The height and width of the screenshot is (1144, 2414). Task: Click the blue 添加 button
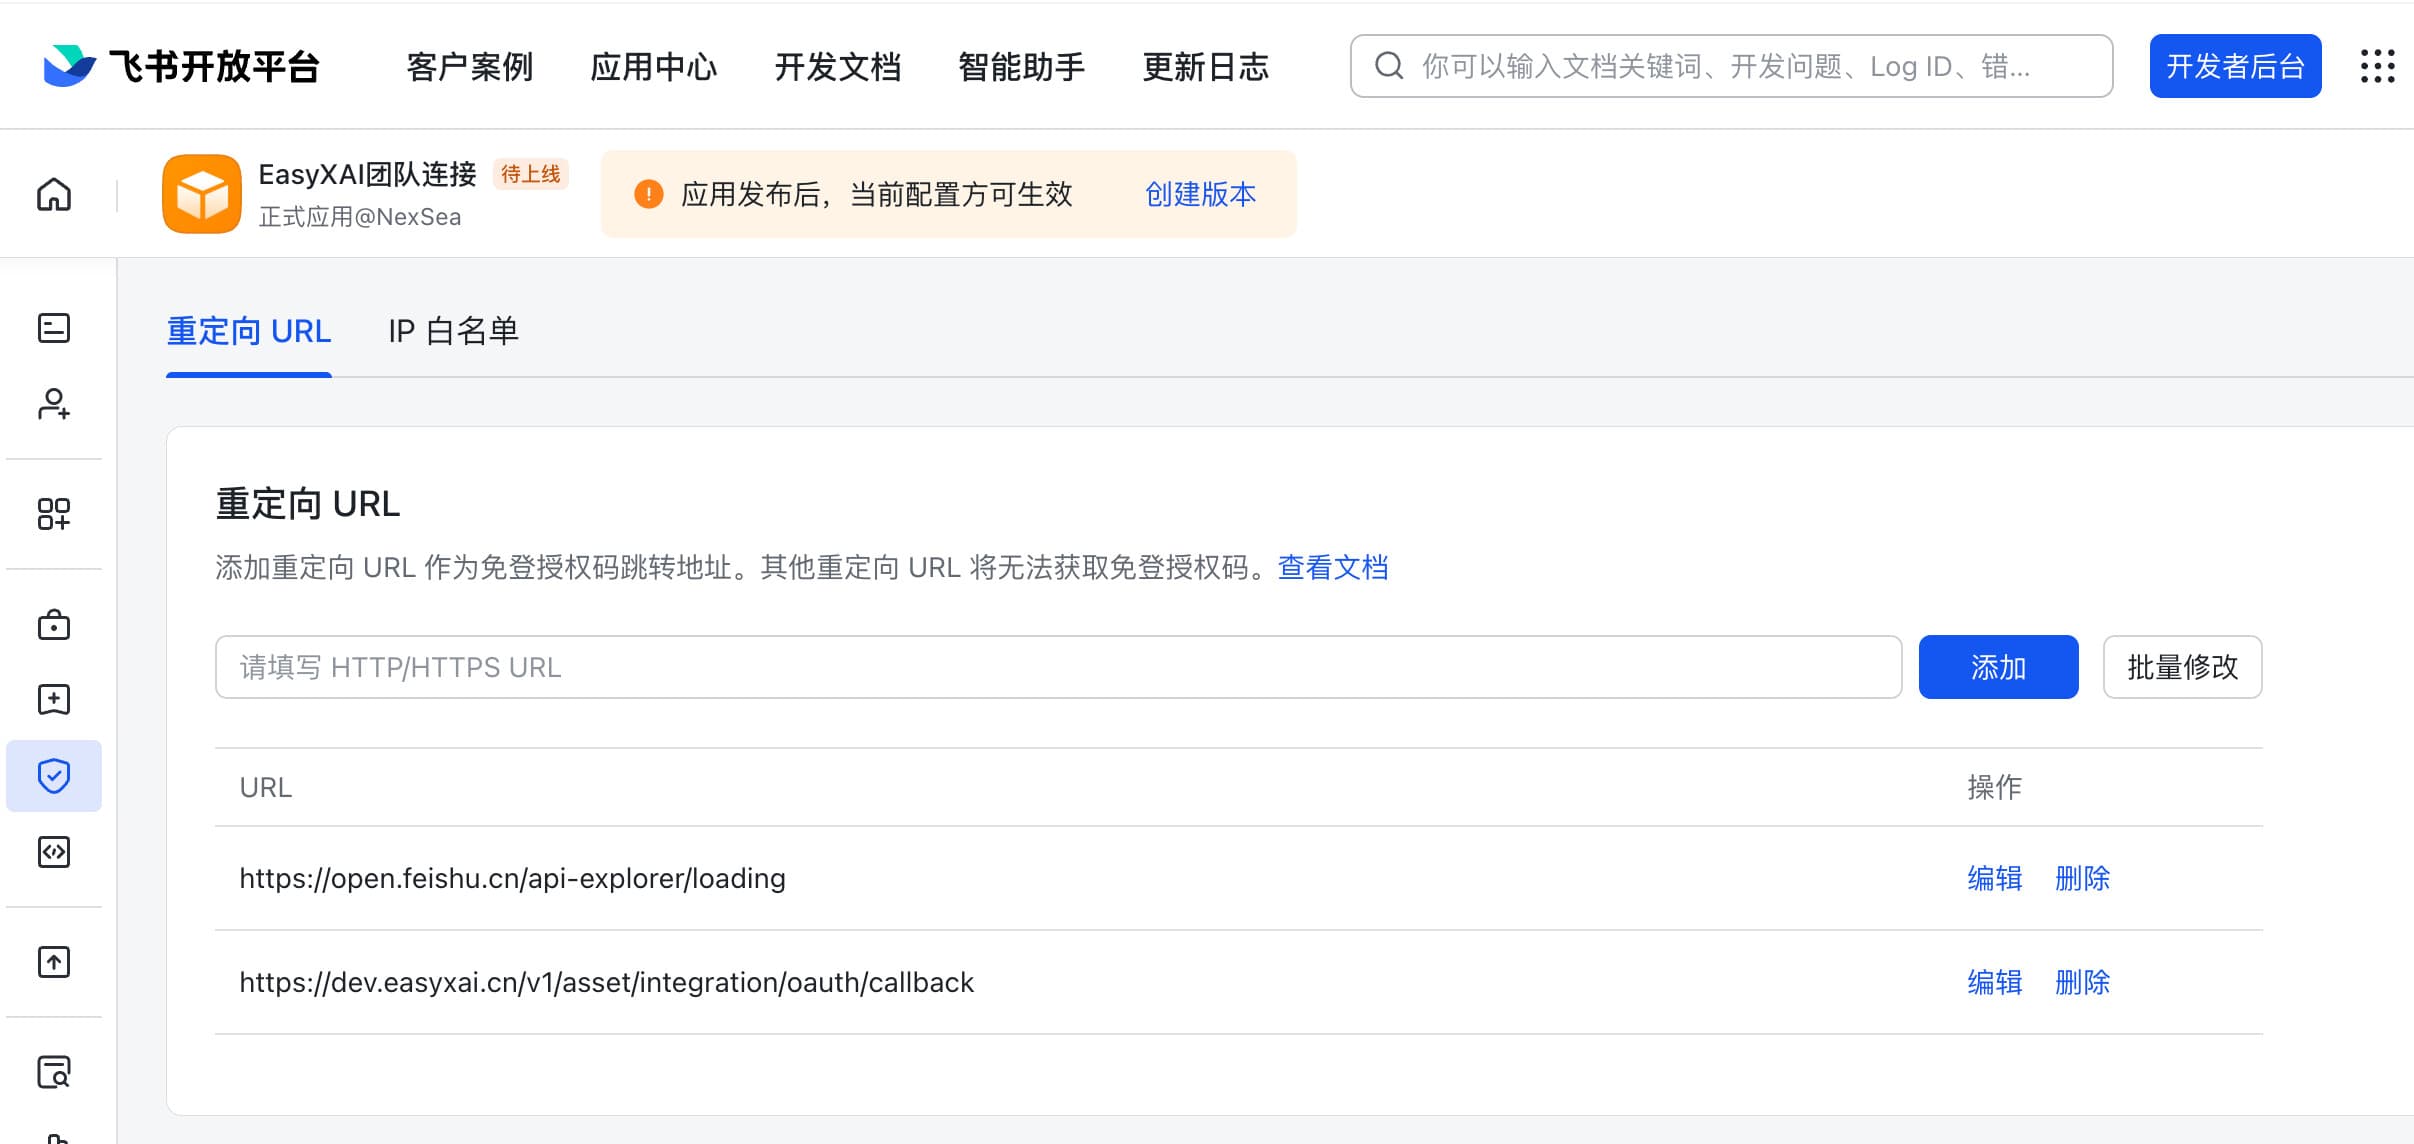pos(1998,667)
